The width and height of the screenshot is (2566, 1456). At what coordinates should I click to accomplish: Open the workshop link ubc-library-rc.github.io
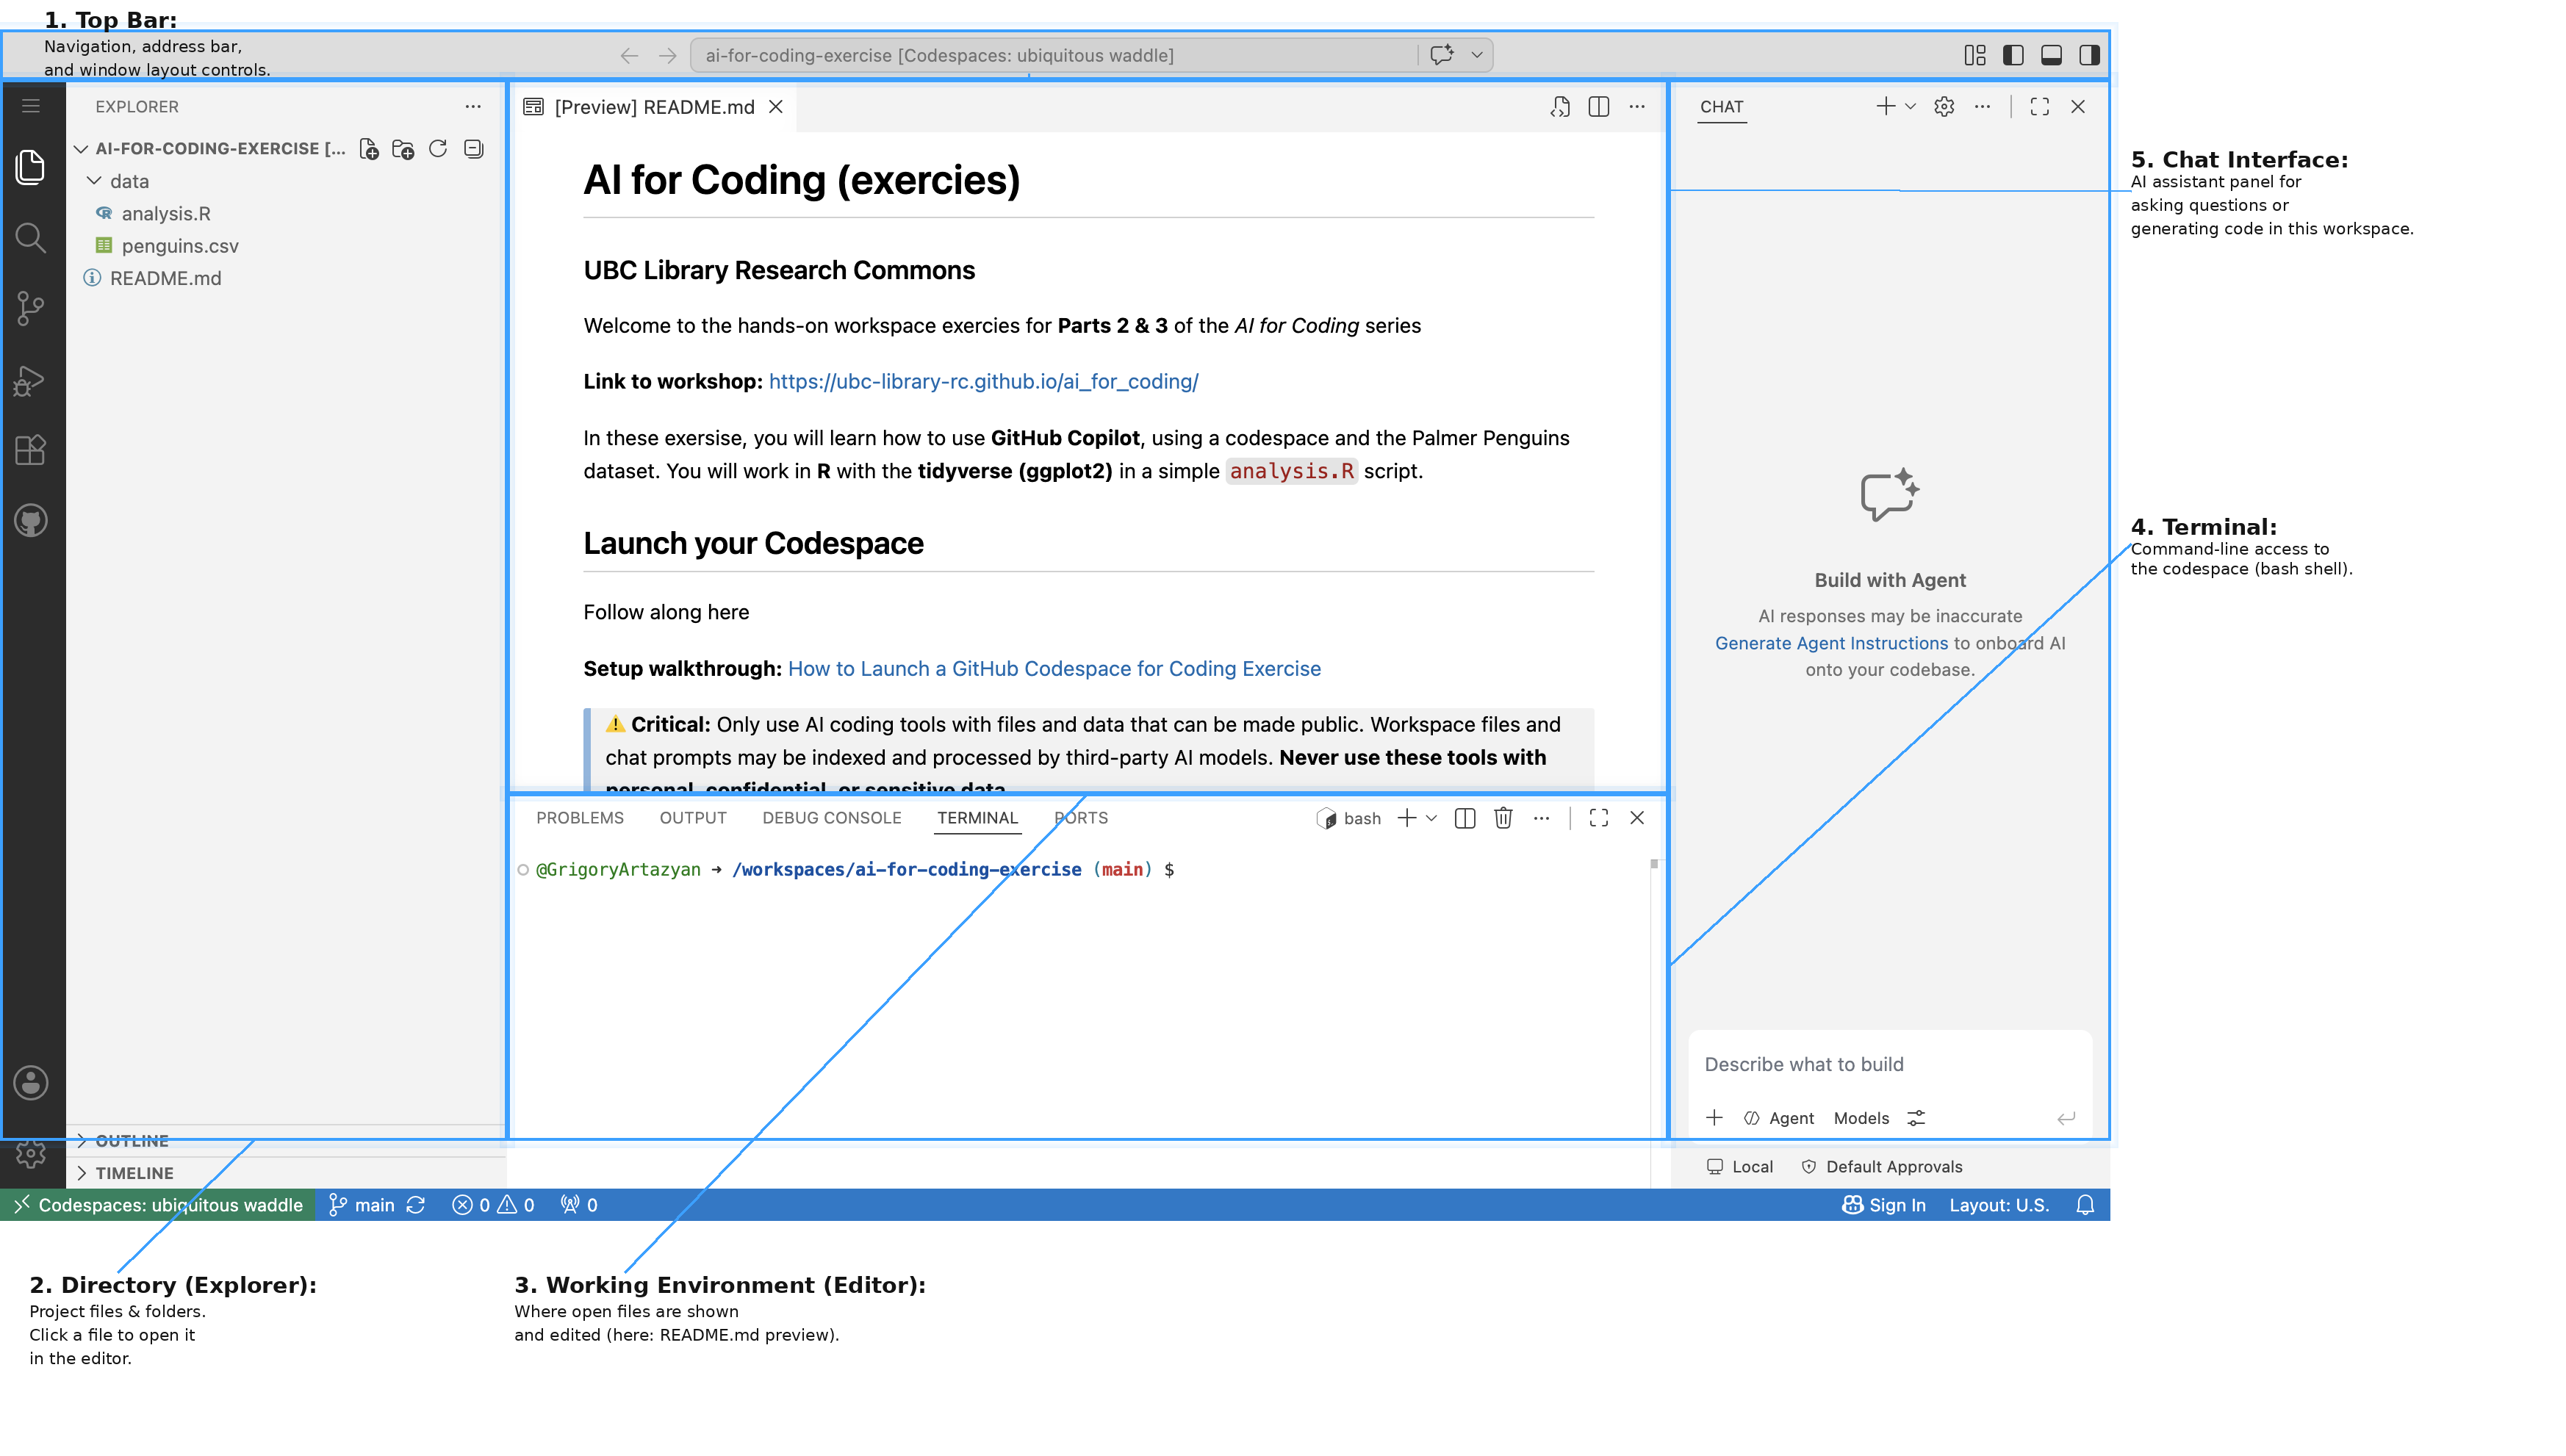(983, 381)
